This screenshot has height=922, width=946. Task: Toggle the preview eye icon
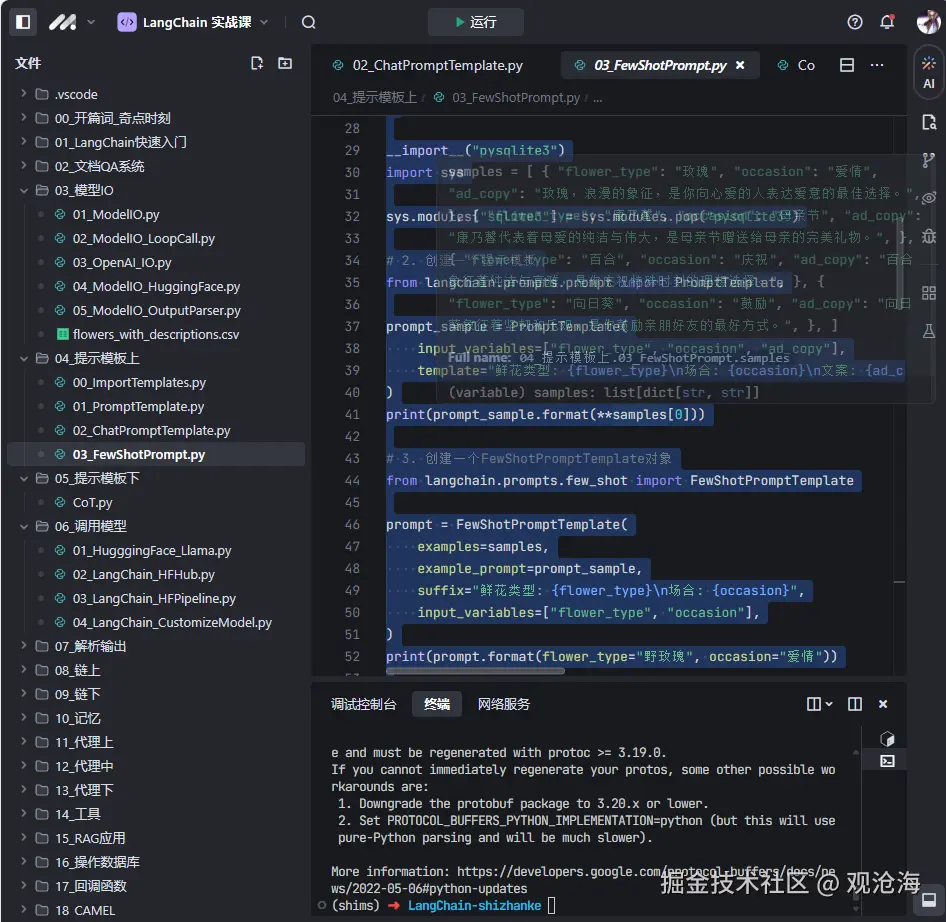(x=929, y=198)
